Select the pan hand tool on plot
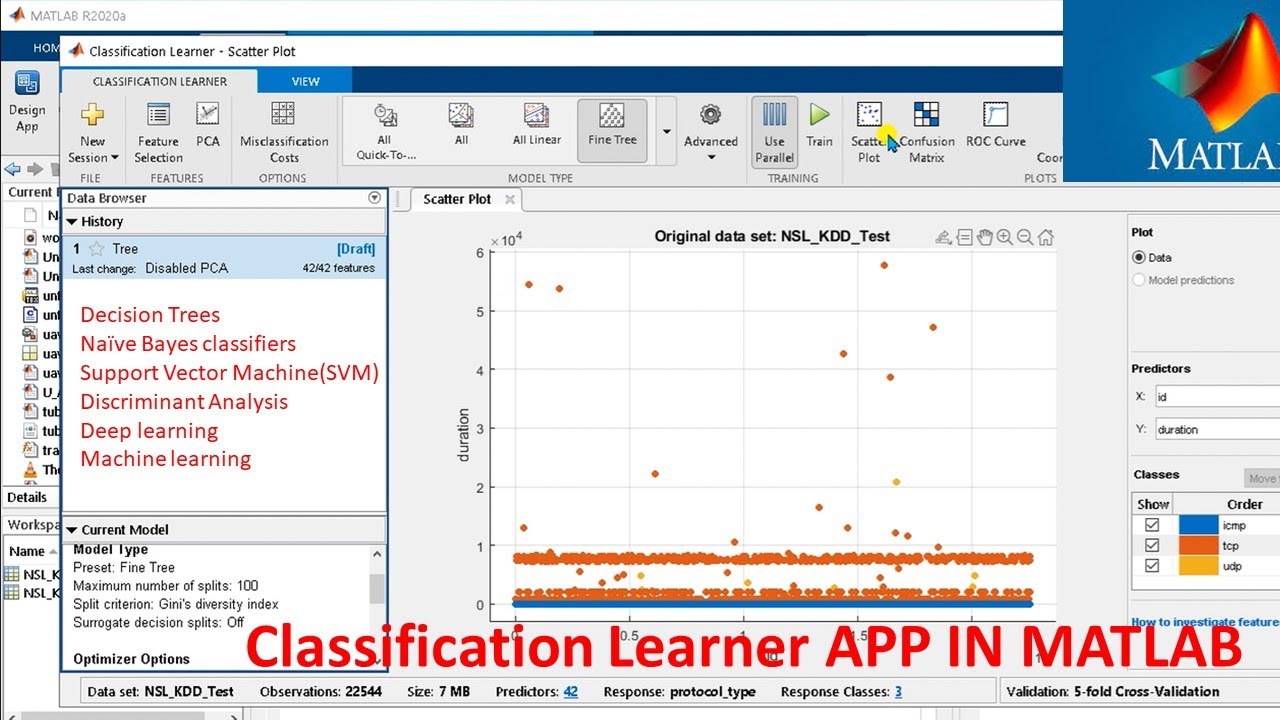The height and width of the screenshot is (720, 1280). click(x=984, y=237)
